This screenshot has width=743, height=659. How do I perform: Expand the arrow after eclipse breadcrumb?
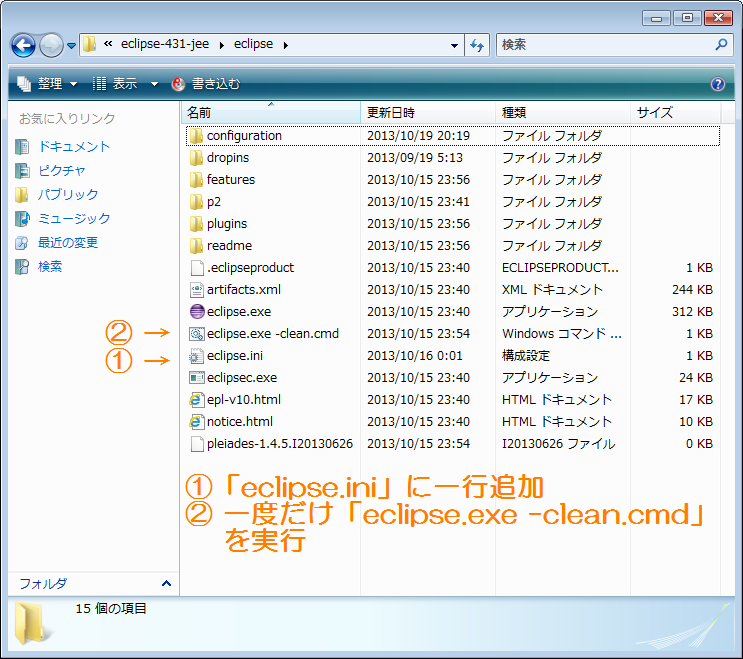click(285, 45)
